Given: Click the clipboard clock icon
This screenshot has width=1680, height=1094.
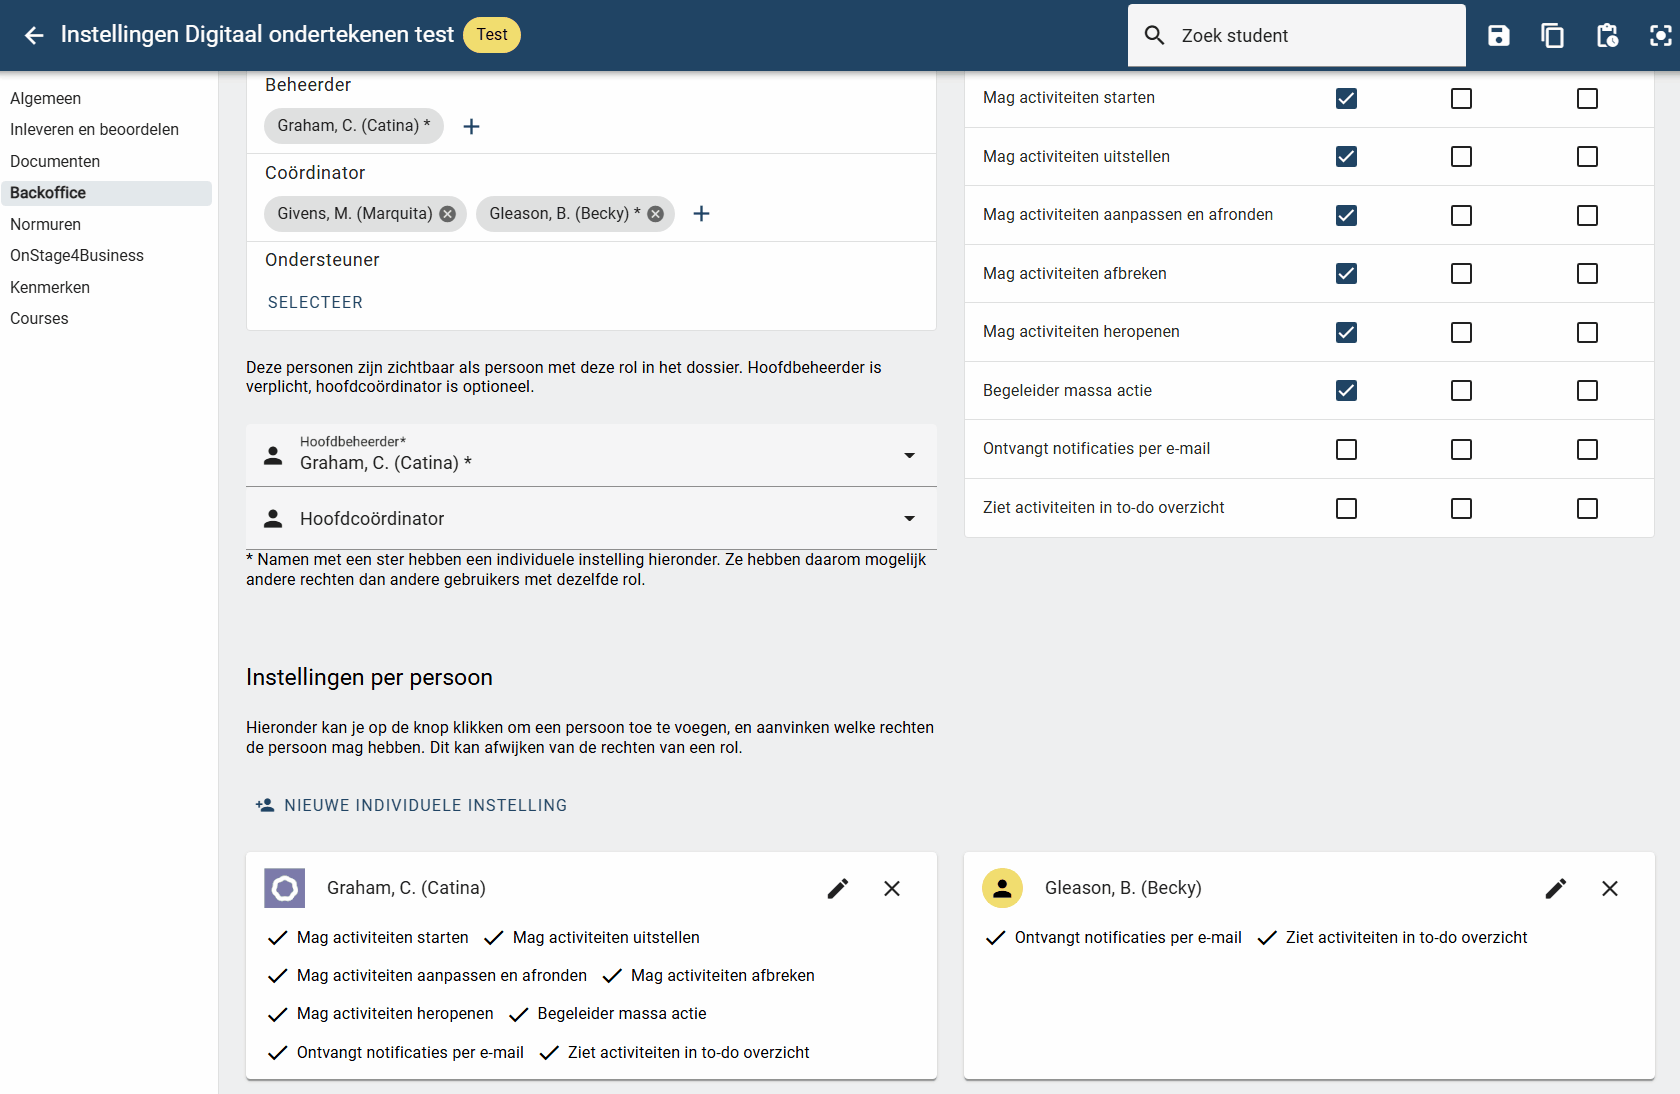Looking at the screenshot, I should [x=1607, y=36].
